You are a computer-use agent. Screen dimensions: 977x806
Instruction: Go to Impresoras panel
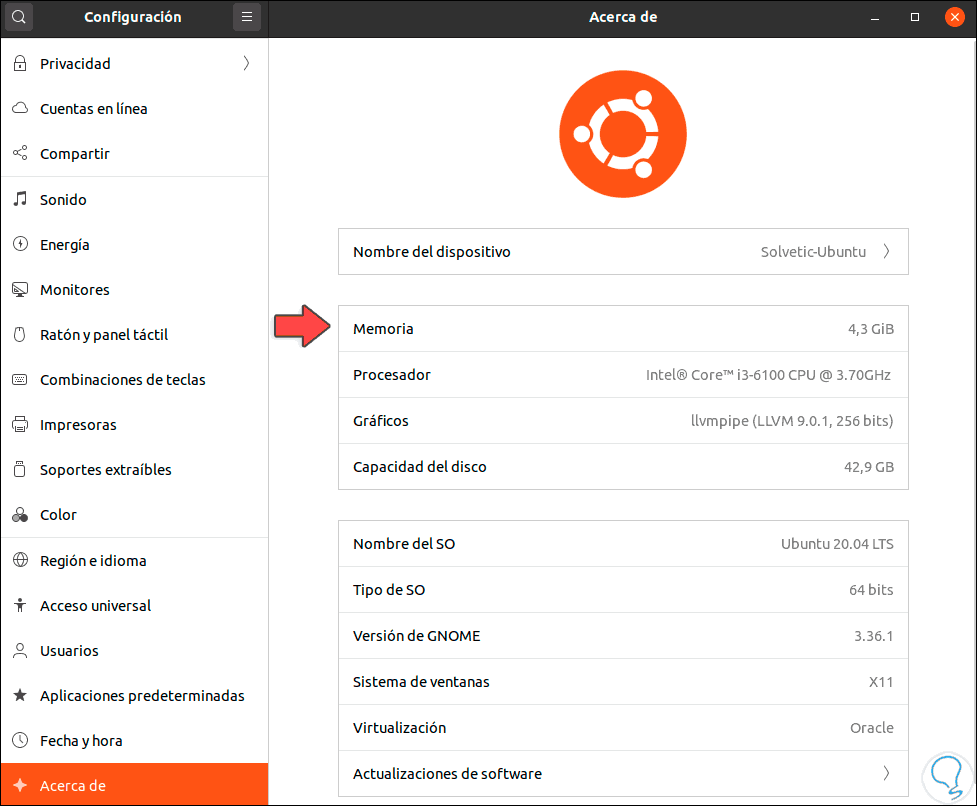135,424
